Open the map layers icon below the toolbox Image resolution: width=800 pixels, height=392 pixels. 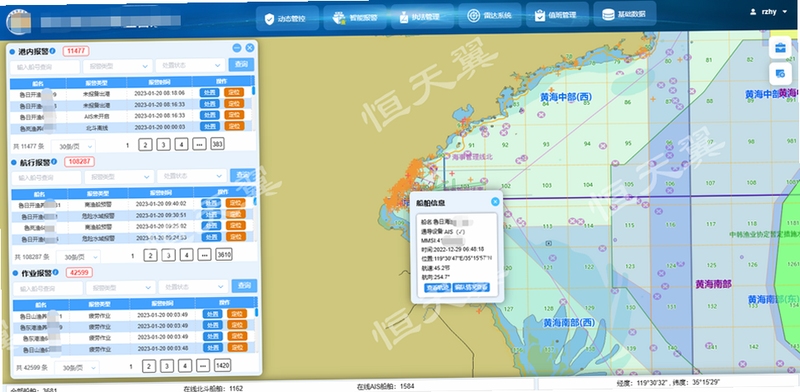(x=780, y=74)
